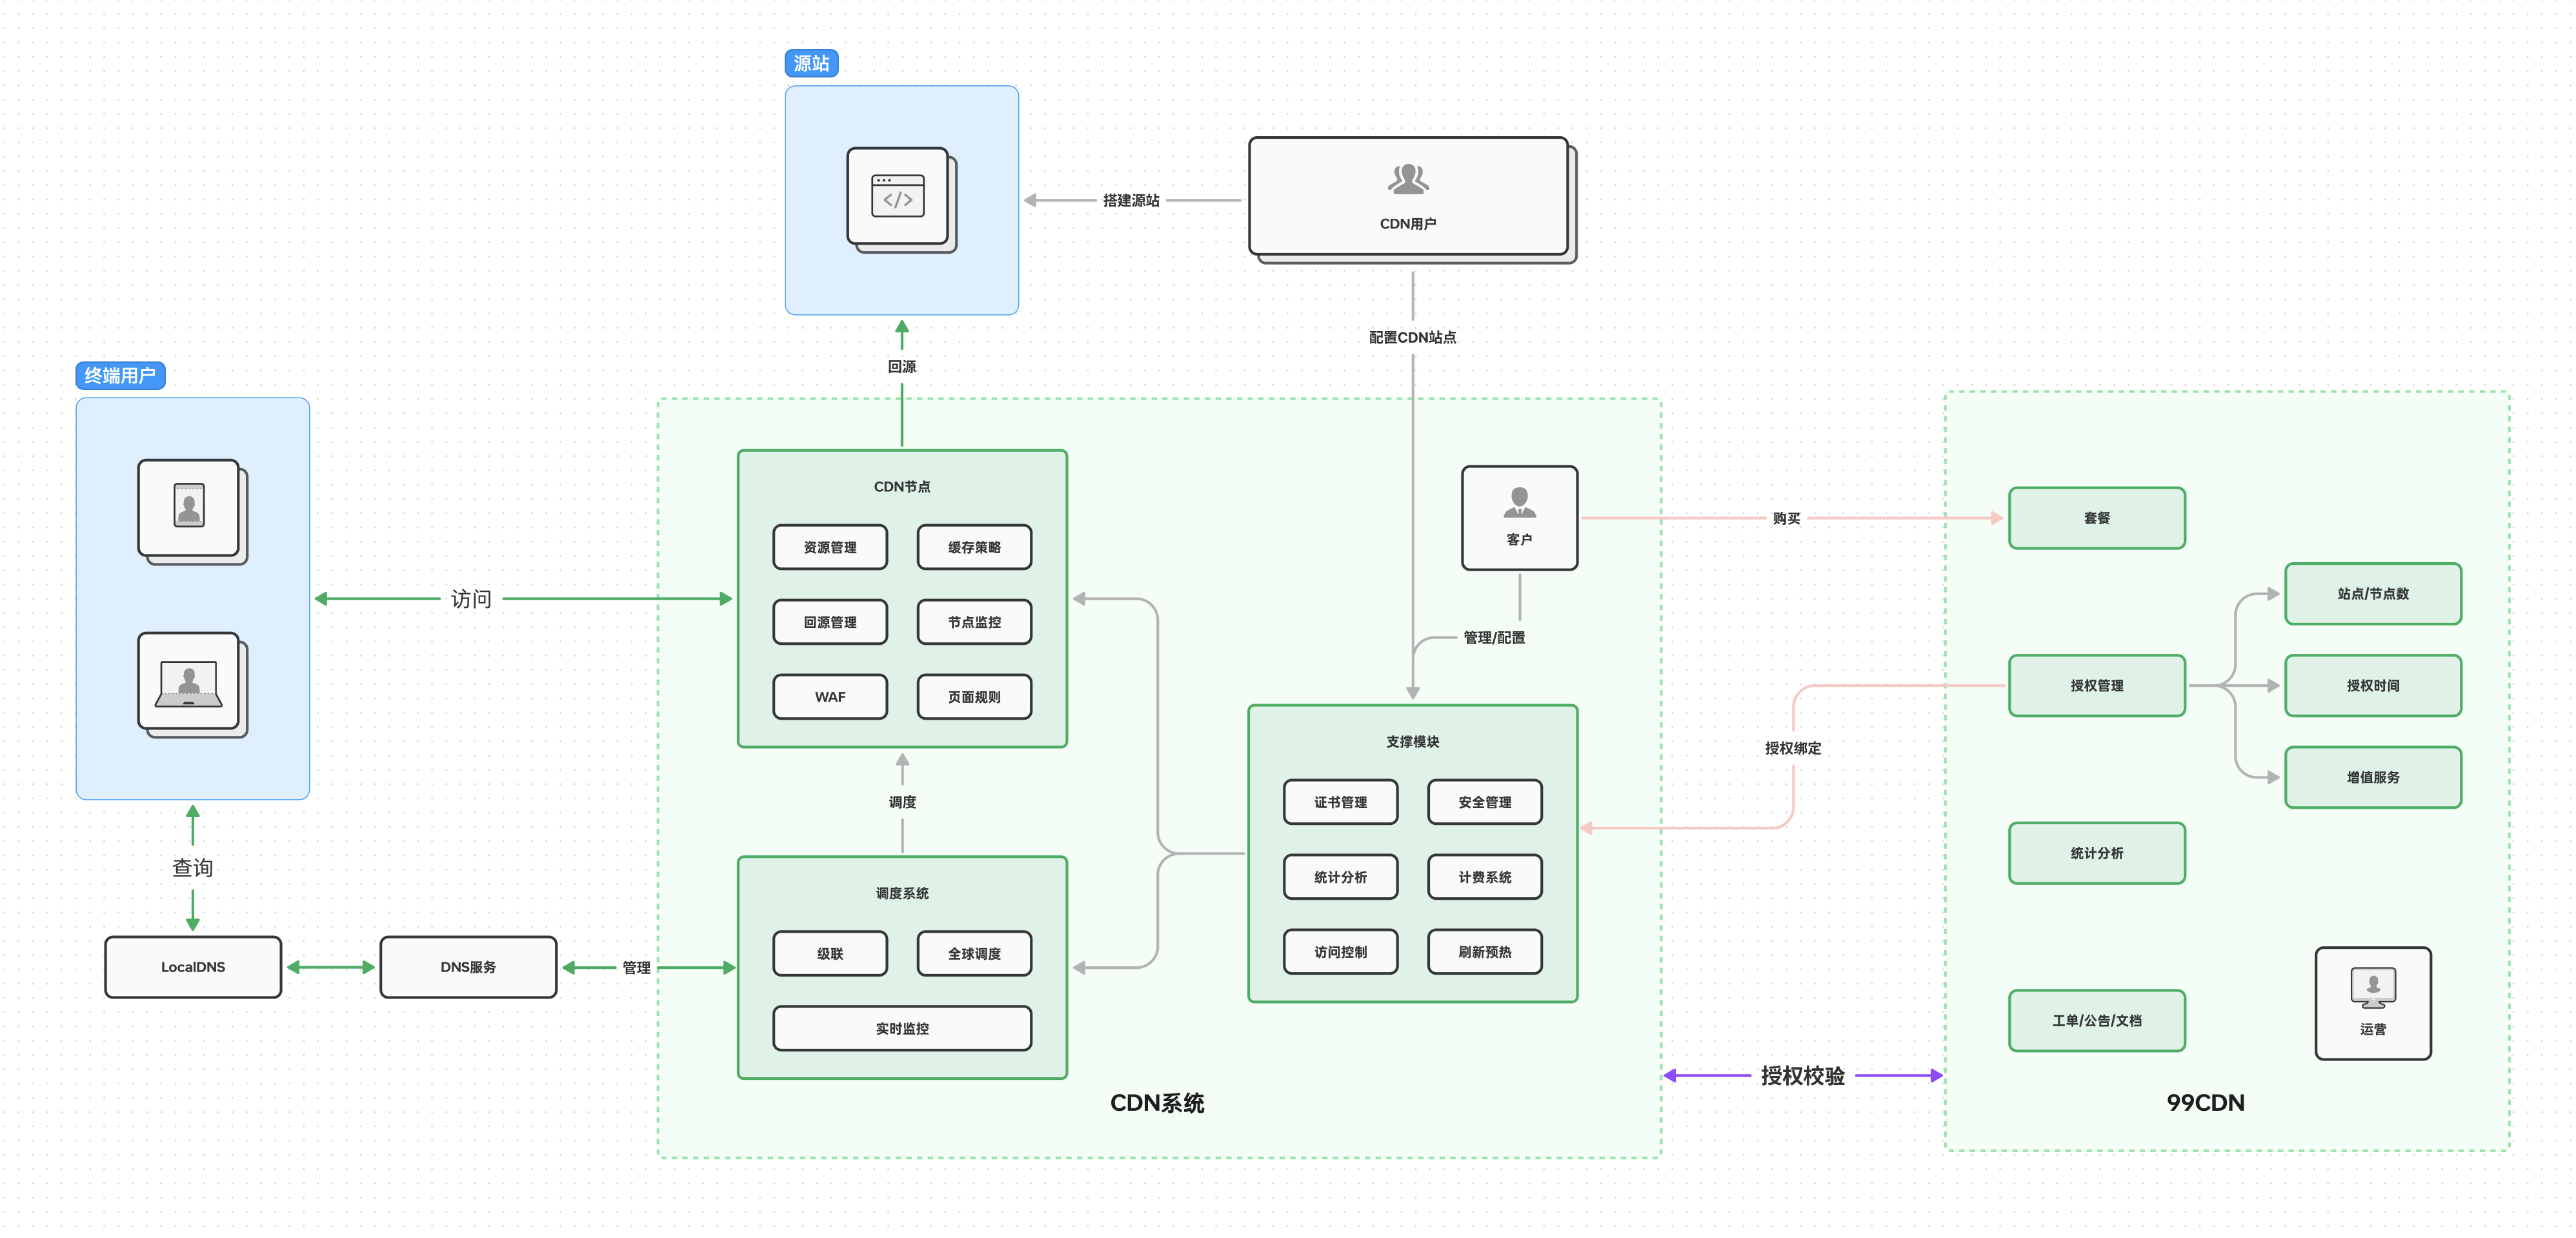Screen dimensions: 2576x1238
Task: Click the 授权校验 purple arrow label
Action: click(1802, 1076)
